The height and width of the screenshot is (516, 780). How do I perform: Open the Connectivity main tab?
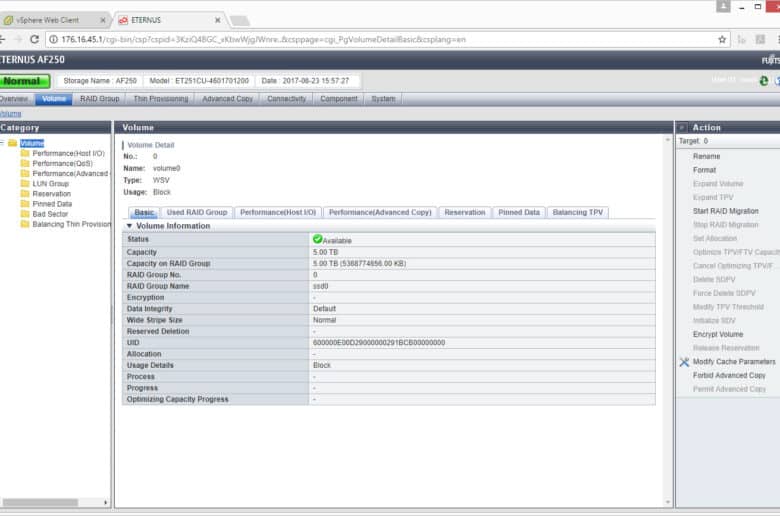point(287,99)
